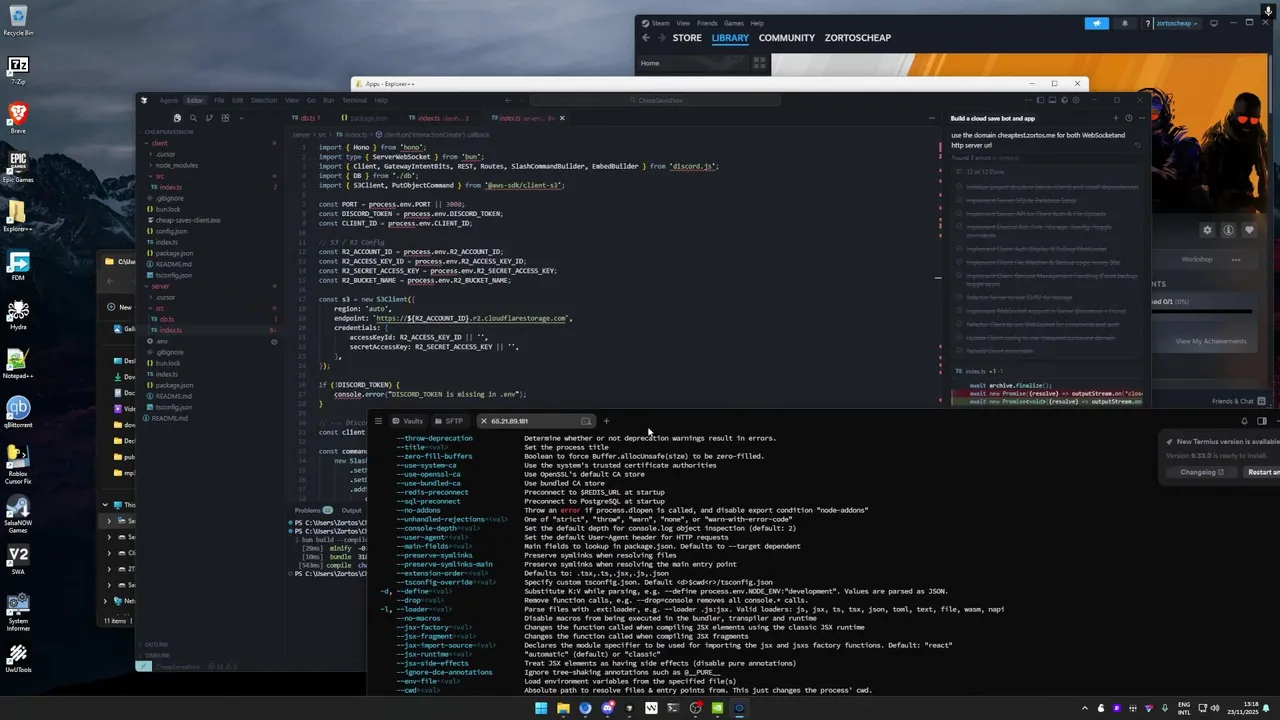Open the Terminal menu in Cursor
Image resolution: width=1280 pixels, height=720 pixels.
pos(354,100)
